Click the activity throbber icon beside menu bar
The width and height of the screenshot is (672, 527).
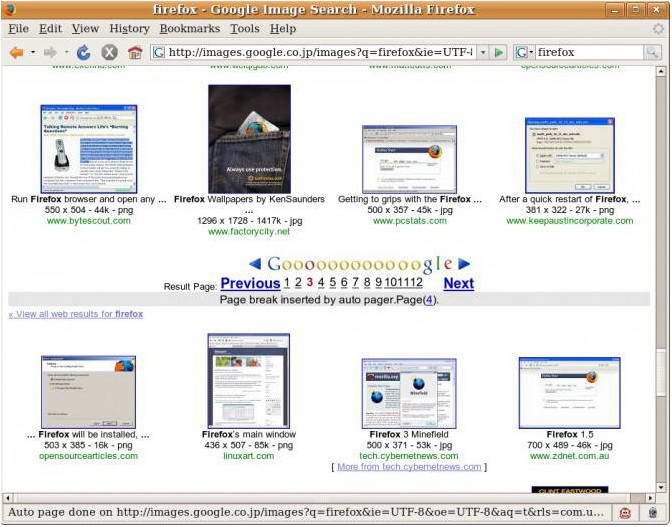click(x=658, y=29)
